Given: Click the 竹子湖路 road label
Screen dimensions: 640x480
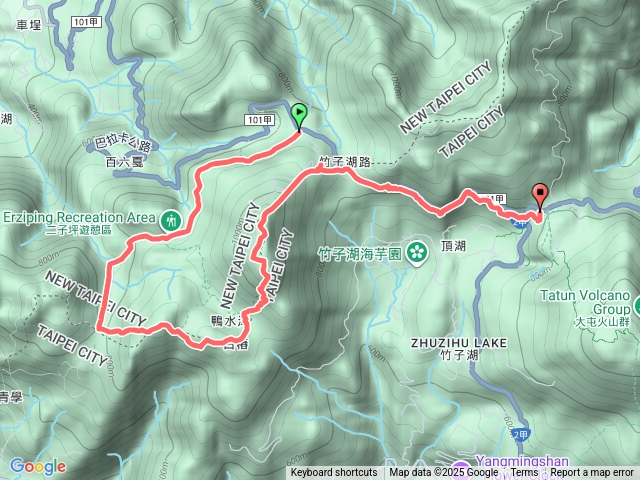Looking at the screenshot, I should [345, 162].
